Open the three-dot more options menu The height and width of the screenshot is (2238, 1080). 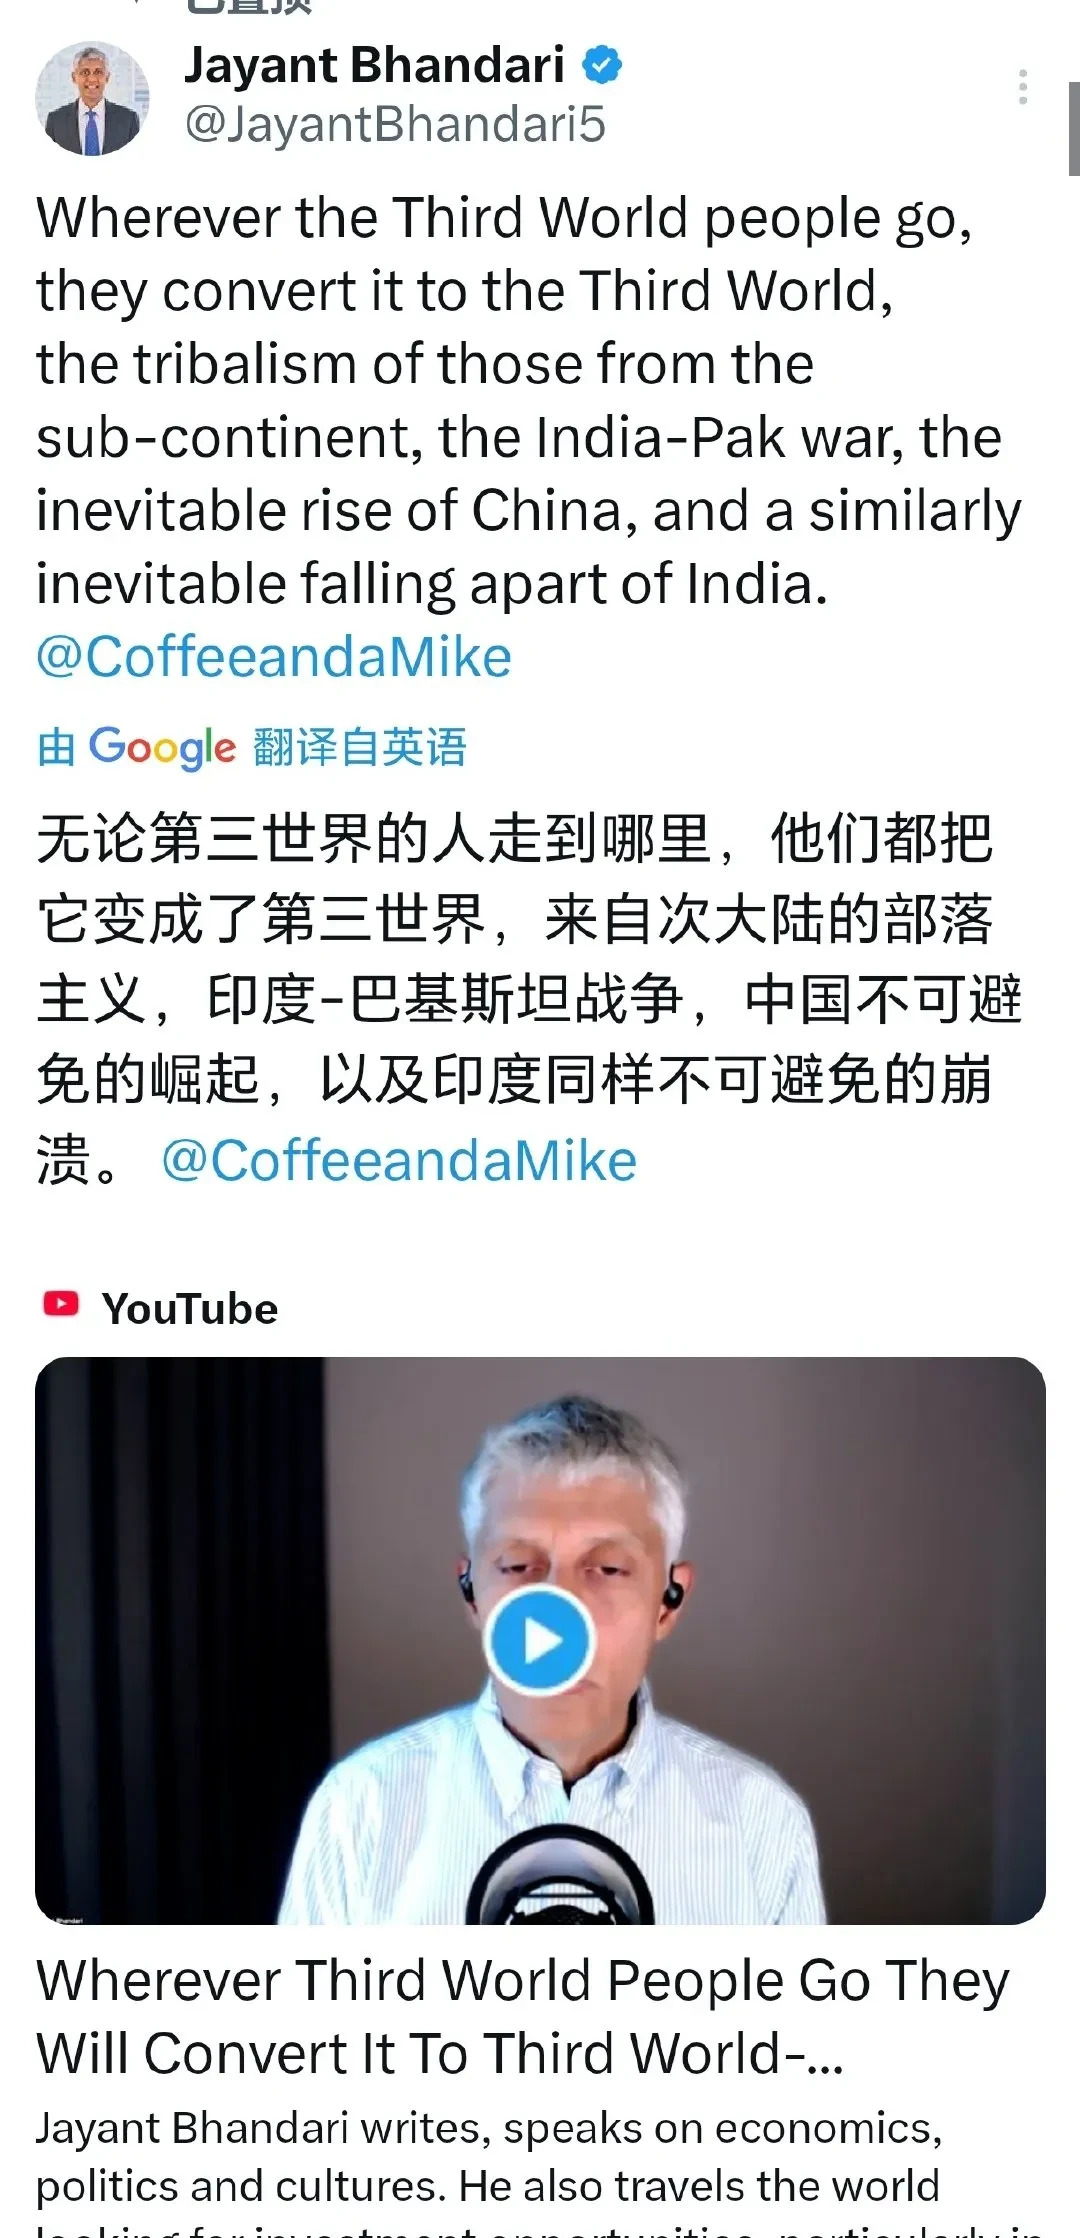pos(1022,87)
